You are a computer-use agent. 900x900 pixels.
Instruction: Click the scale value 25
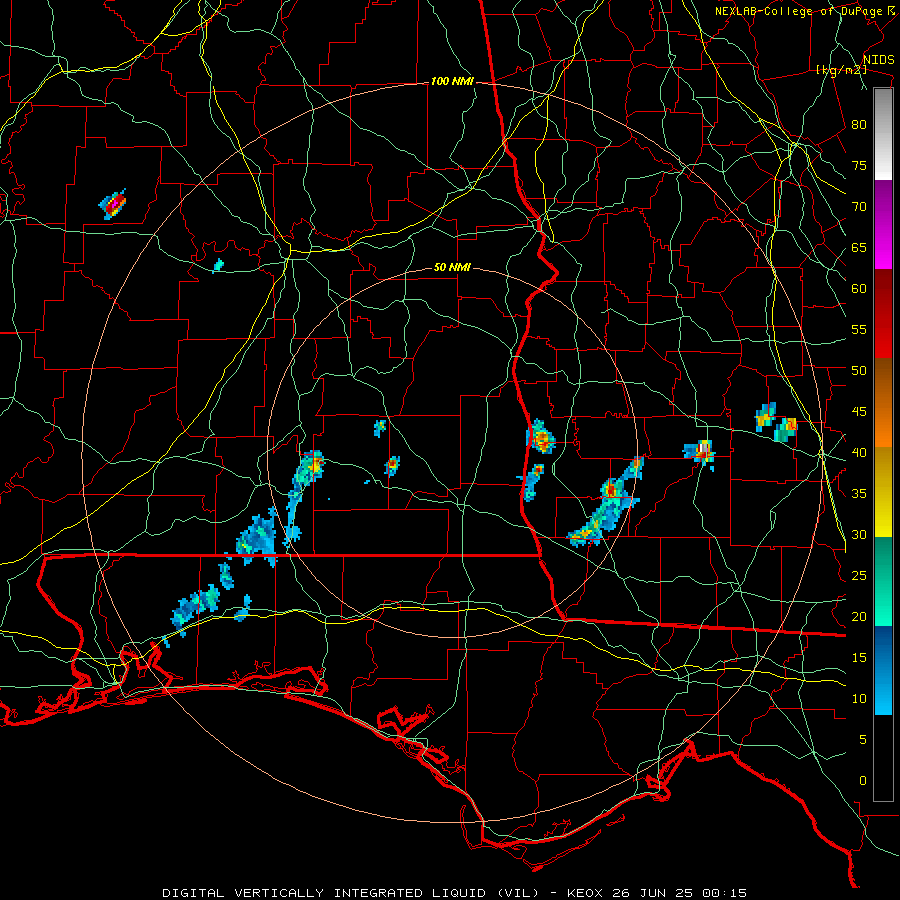859,576
